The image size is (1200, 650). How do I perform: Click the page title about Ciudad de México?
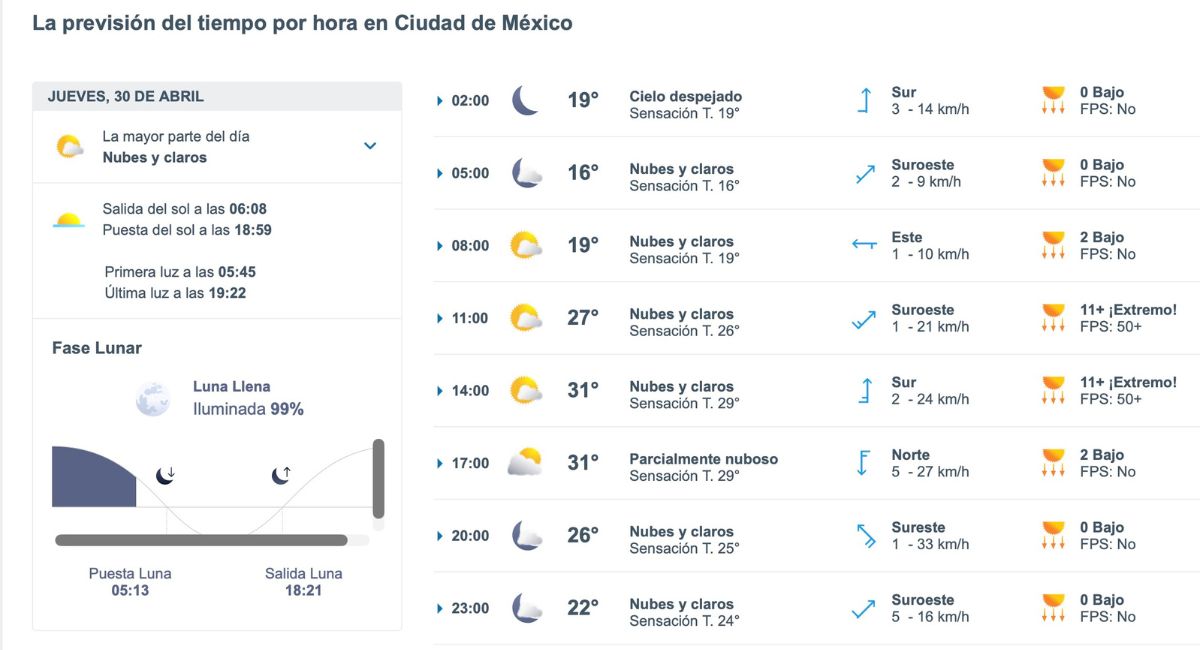point(302,22)
